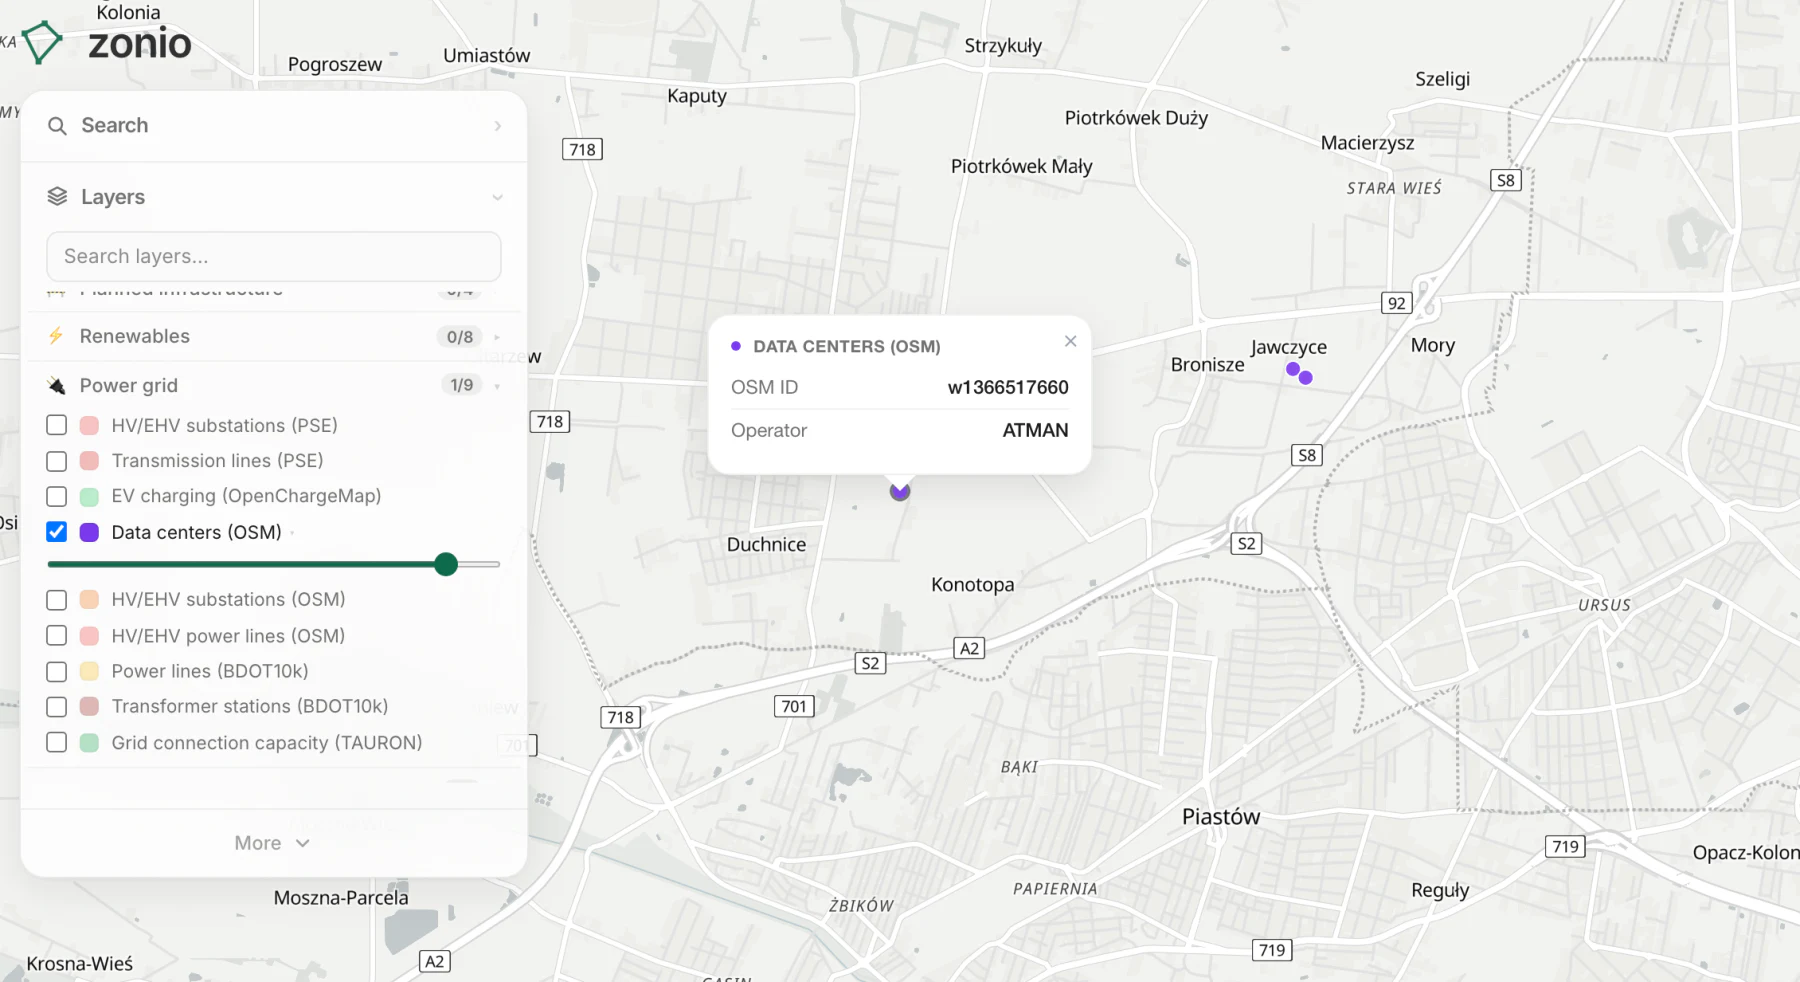Image resolution: width=1800 pixels, height=982 pixels.
Task: Enable Transmission lines (PSE) layer
Action: tap(57, 461)
